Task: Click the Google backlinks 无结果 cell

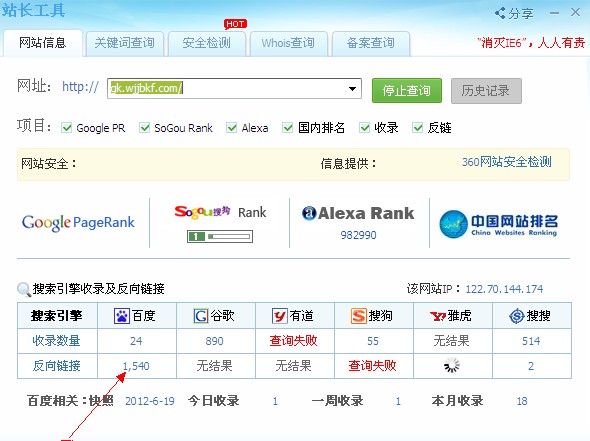Action: 214,365
